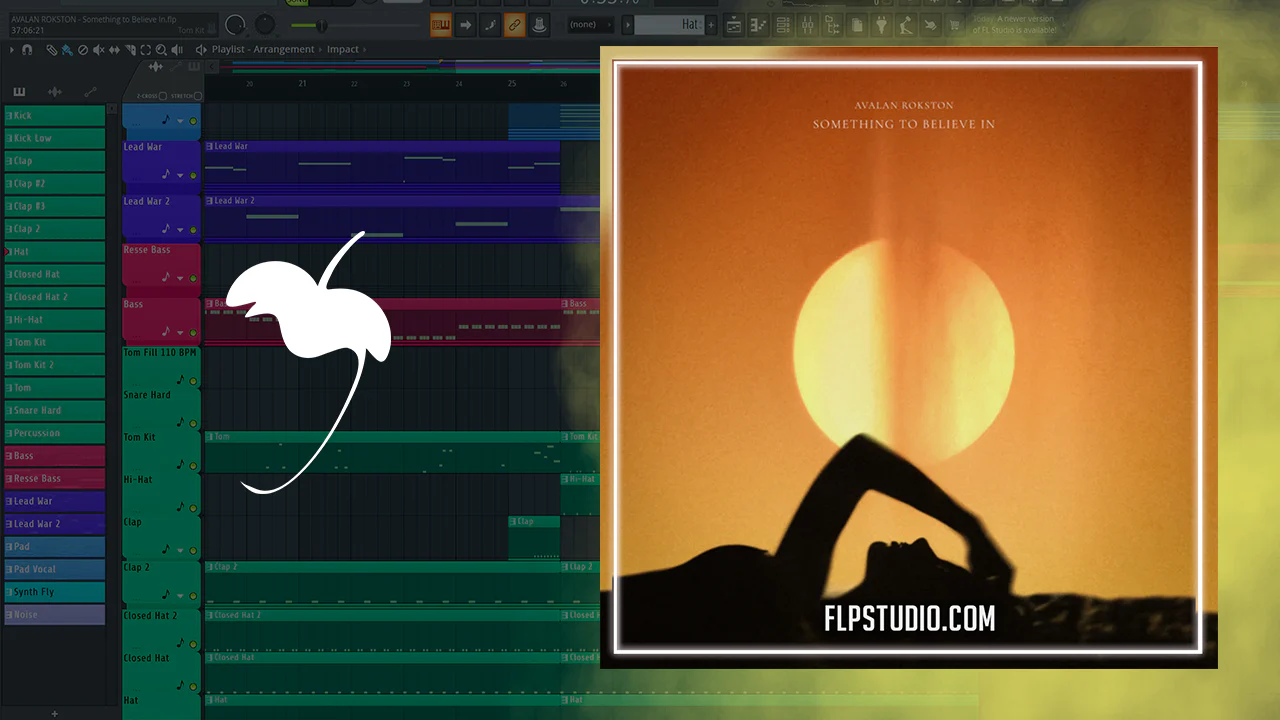Mute the Lead War 2 track

coord(193,230)
